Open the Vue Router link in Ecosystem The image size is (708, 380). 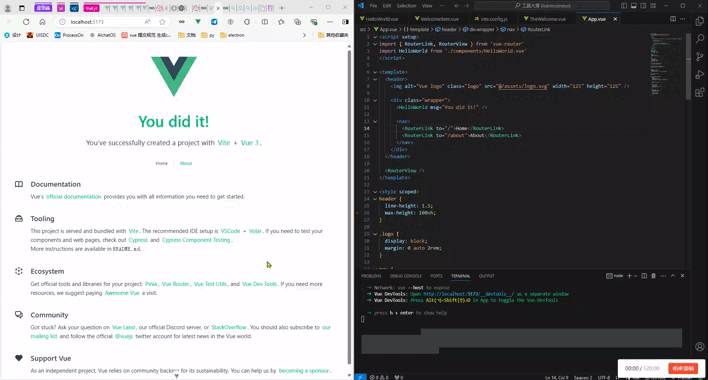[x=175, y=284]
